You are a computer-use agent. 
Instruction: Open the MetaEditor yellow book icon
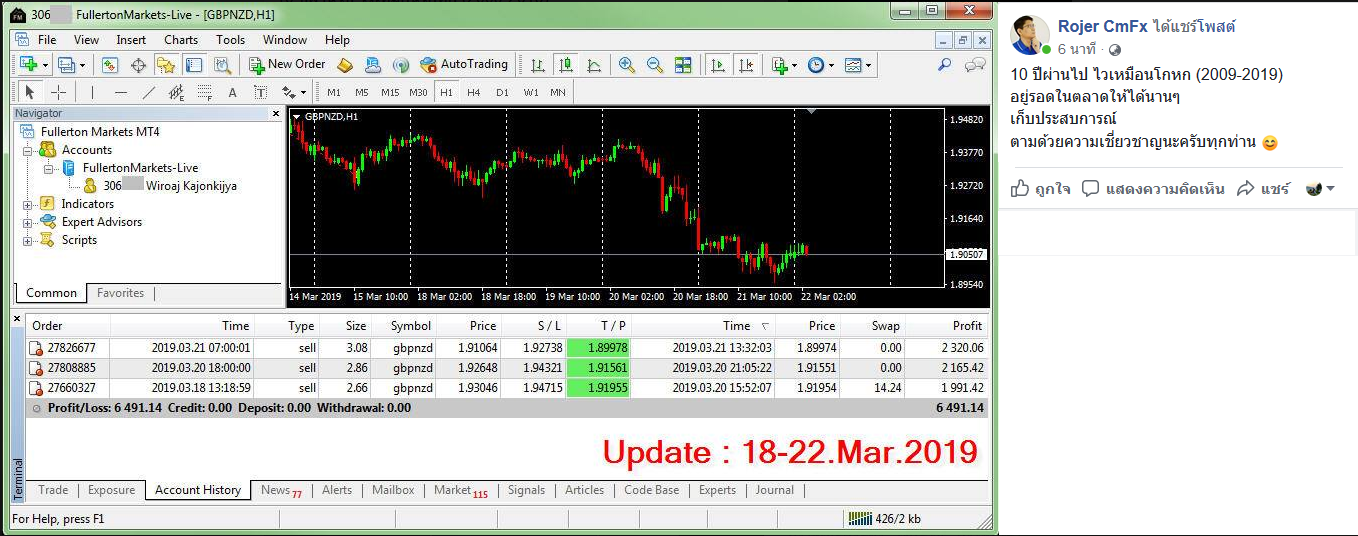[x=345, y=65]
